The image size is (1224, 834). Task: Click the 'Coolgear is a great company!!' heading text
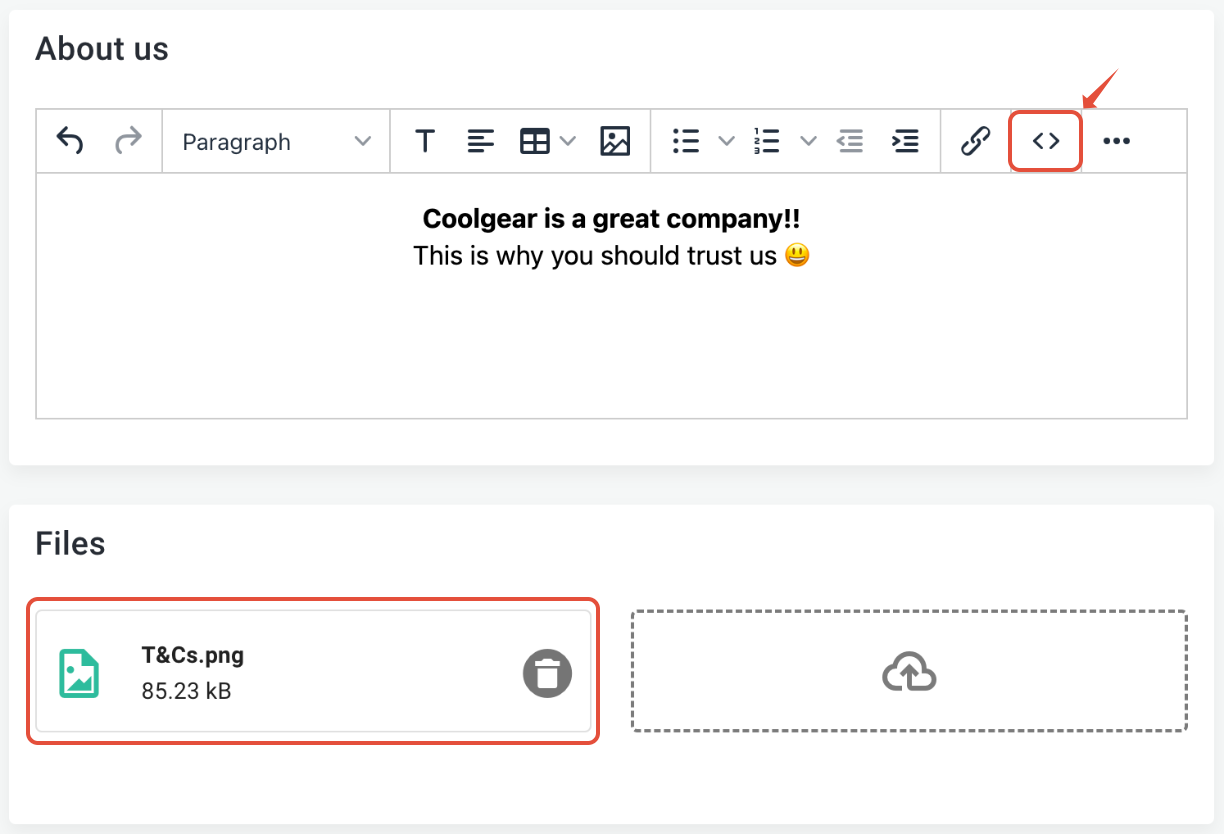pos(611,218)
